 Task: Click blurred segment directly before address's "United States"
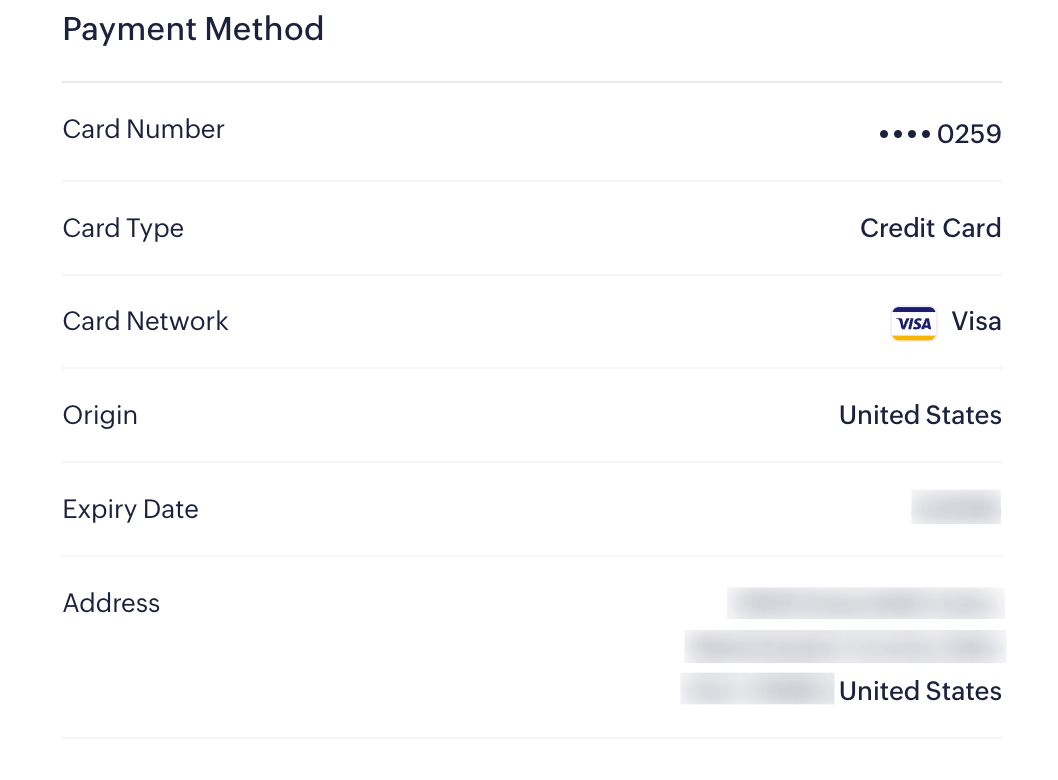795,690
